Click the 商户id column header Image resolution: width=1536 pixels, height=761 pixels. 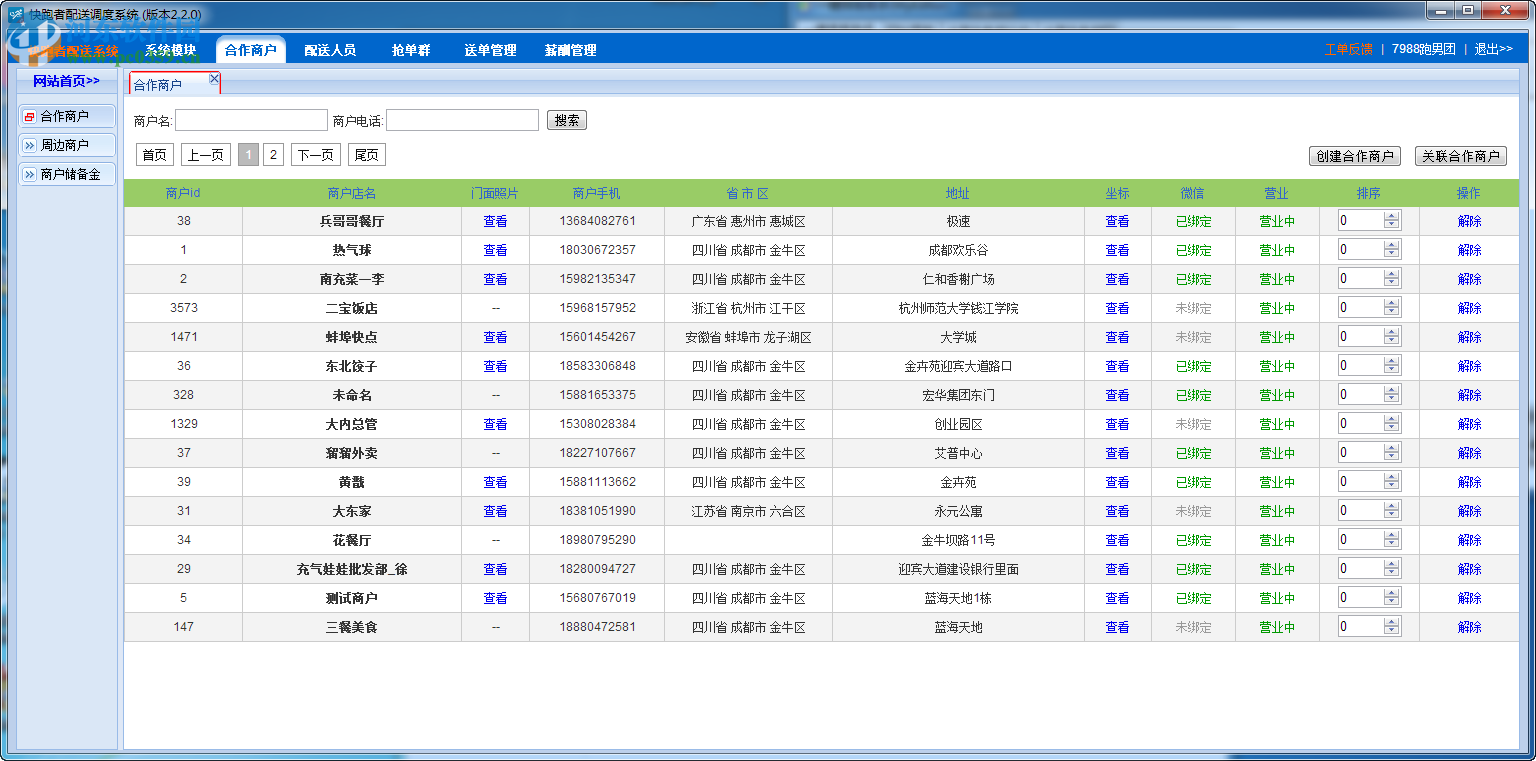coord(183,193)
